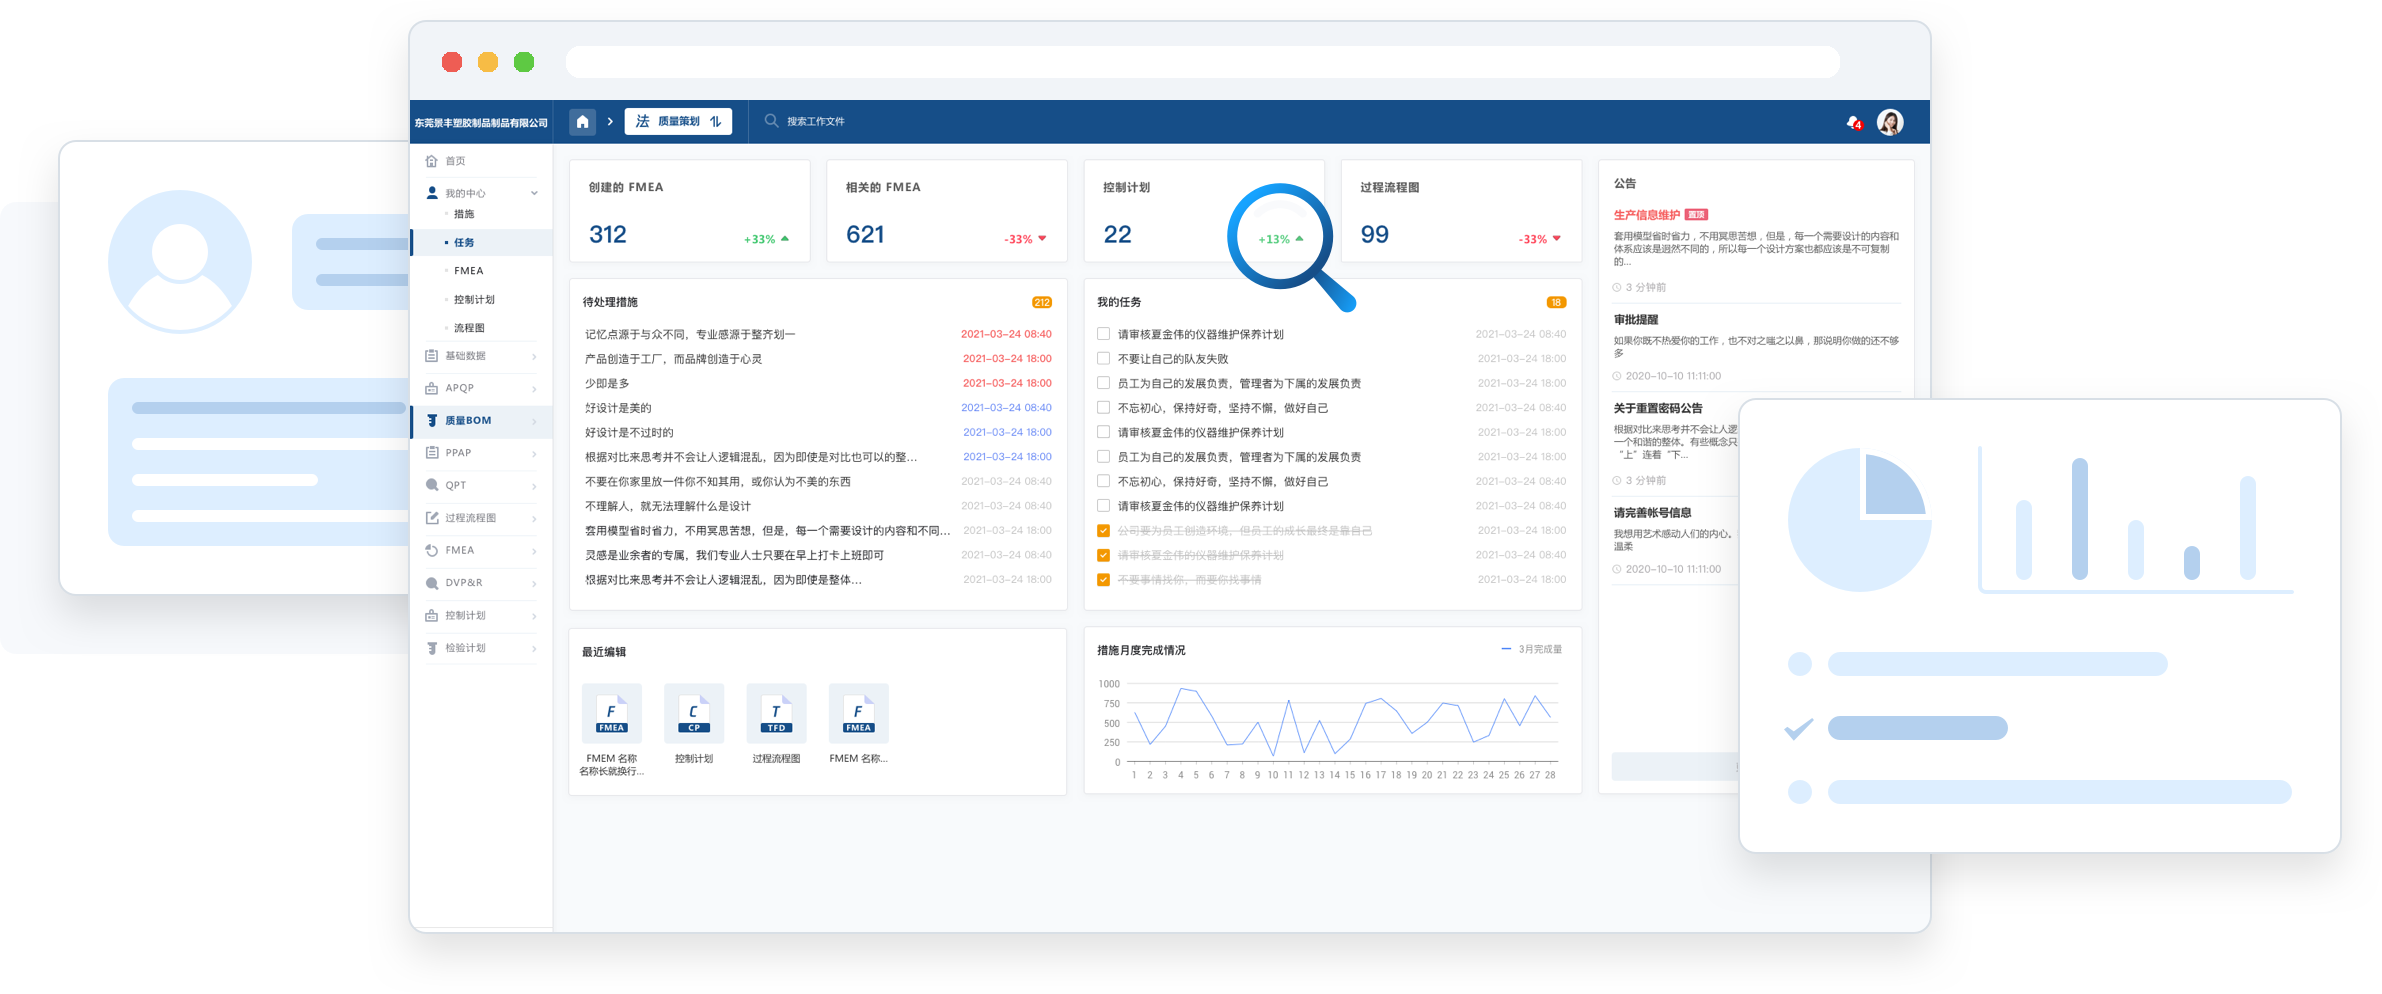Click the 我的中心 person icon
The width and height of the screenshot is (2382, 994).
pyautogui.click(x=432, y=193)
